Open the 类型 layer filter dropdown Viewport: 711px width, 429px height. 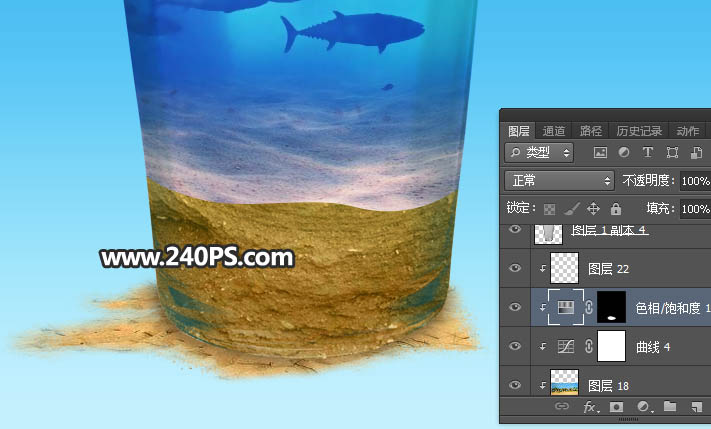tap(539, 153)
